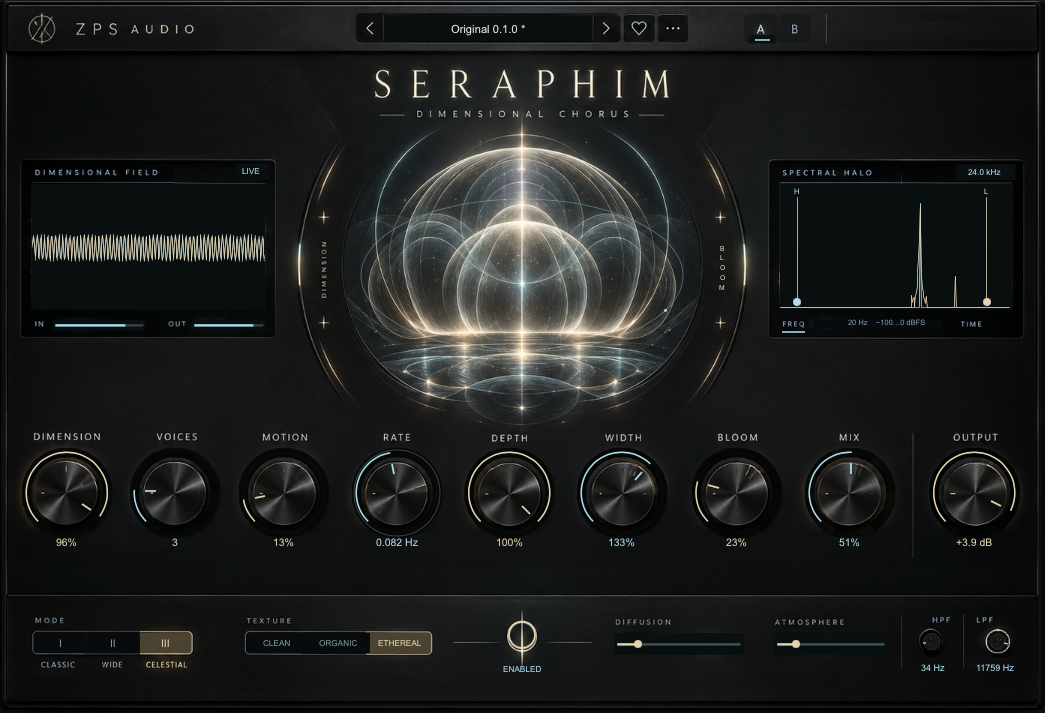Click the Diffusion slider handle
The image size is (1045, 713).
pos(638,644)
